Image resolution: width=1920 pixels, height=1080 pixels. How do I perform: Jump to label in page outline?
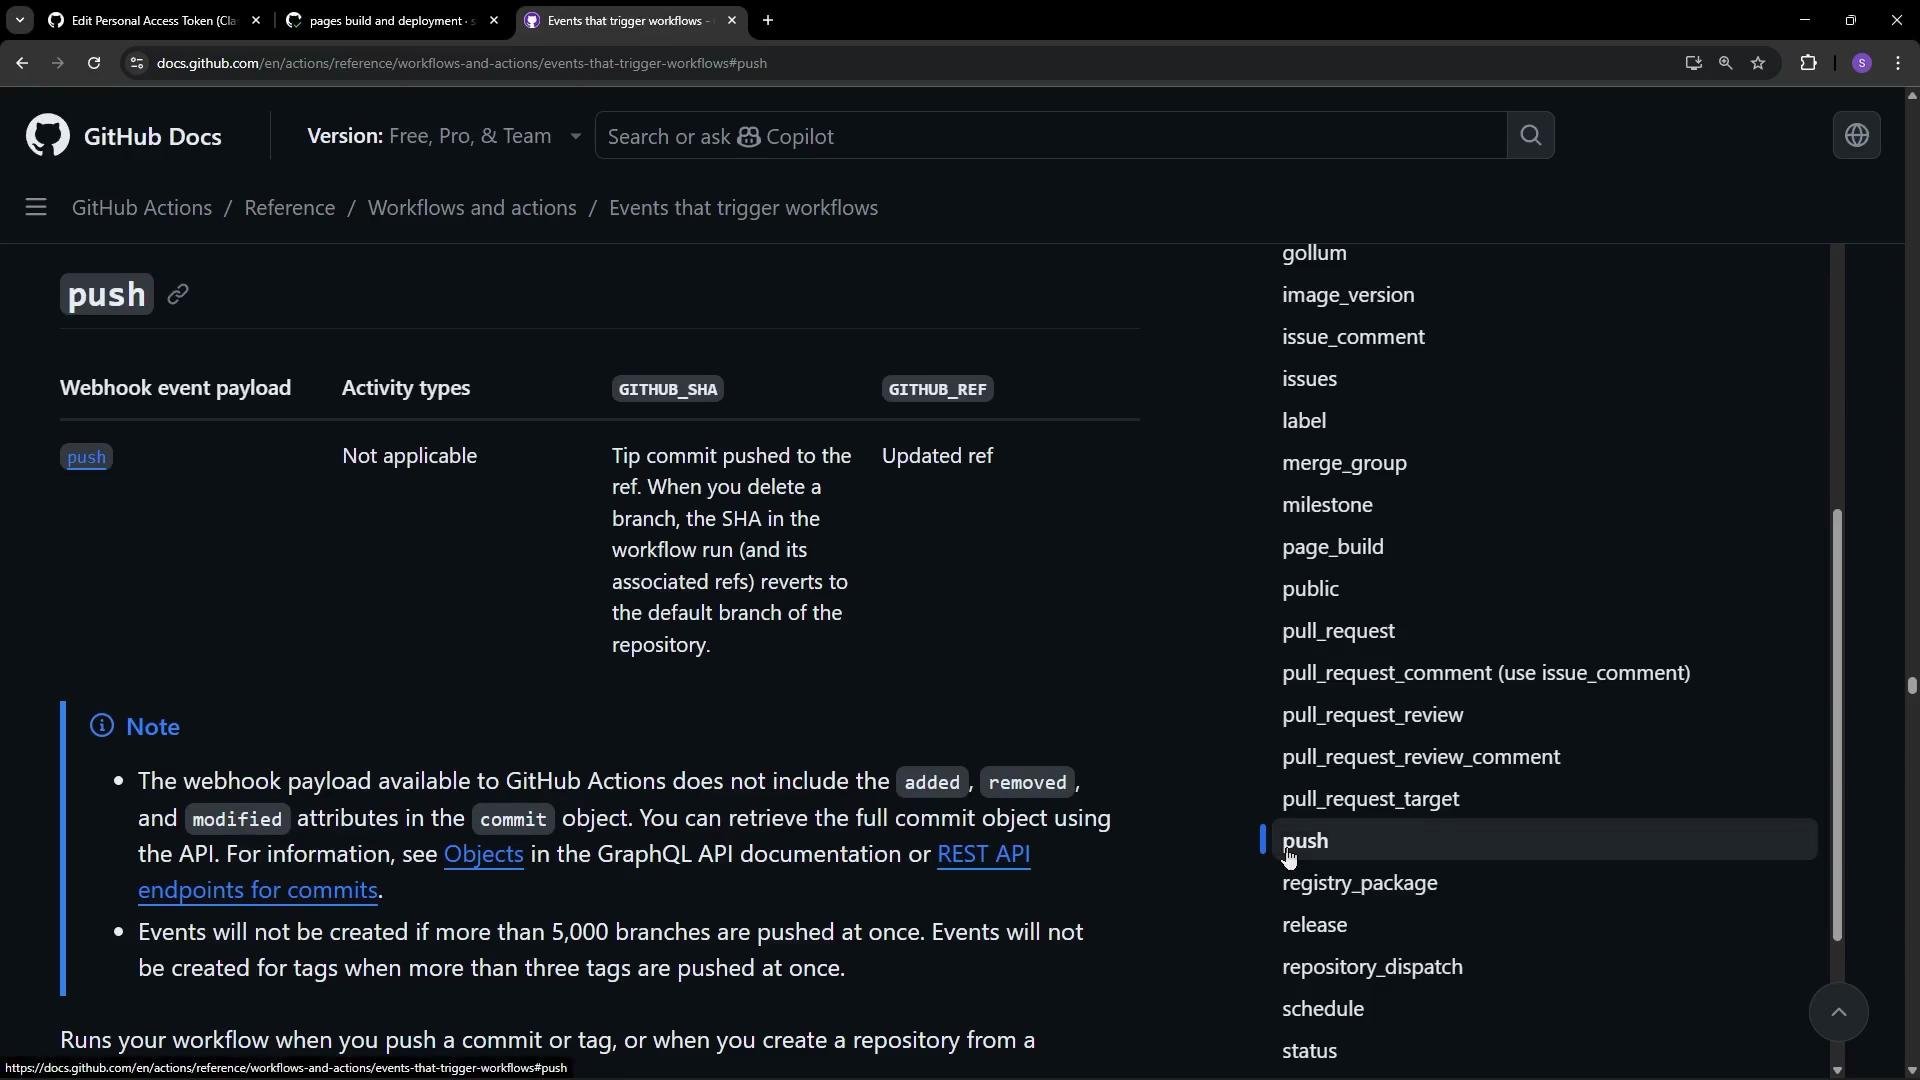[x=1304, y=421]
